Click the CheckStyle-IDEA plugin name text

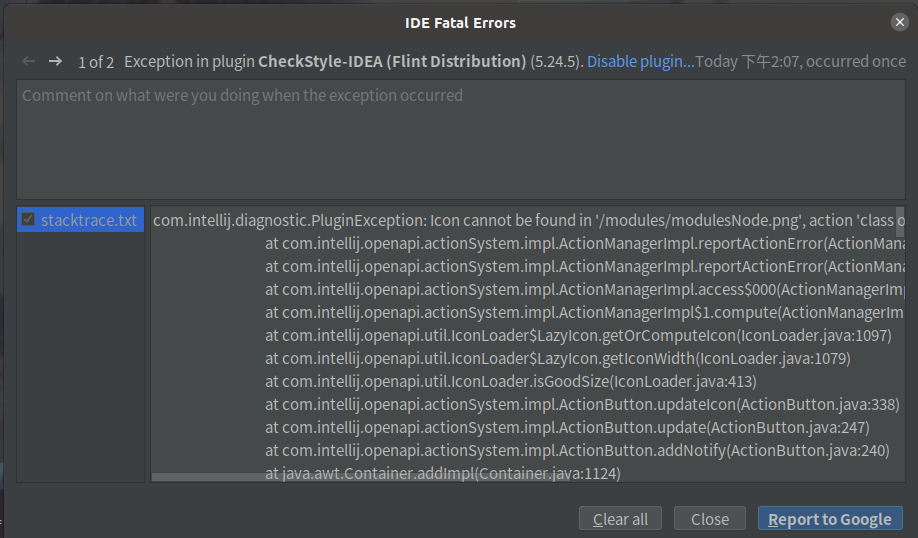[392, 61]
